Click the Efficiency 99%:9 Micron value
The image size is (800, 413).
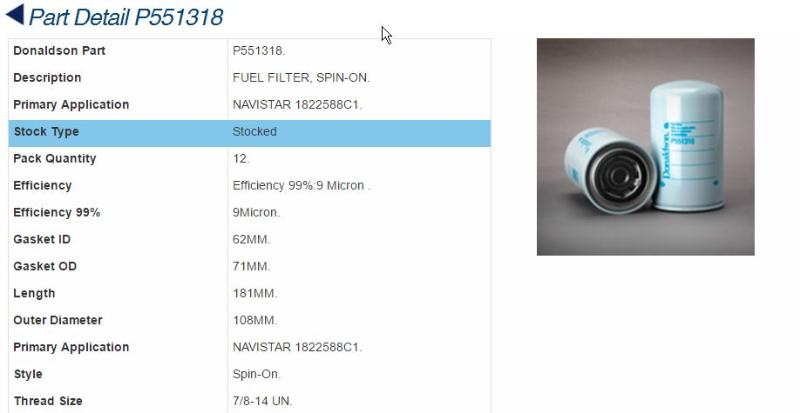pos(301,186)
